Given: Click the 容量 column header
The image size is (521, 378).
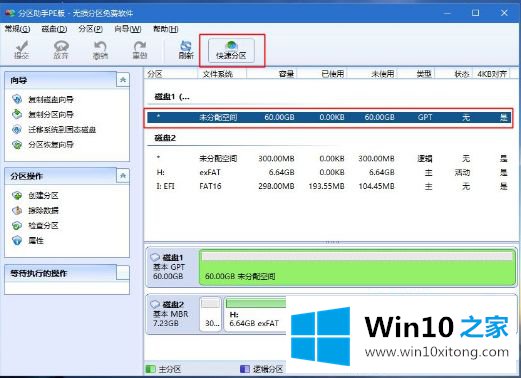Looking at the screenshot, I should tap(272, 74).
